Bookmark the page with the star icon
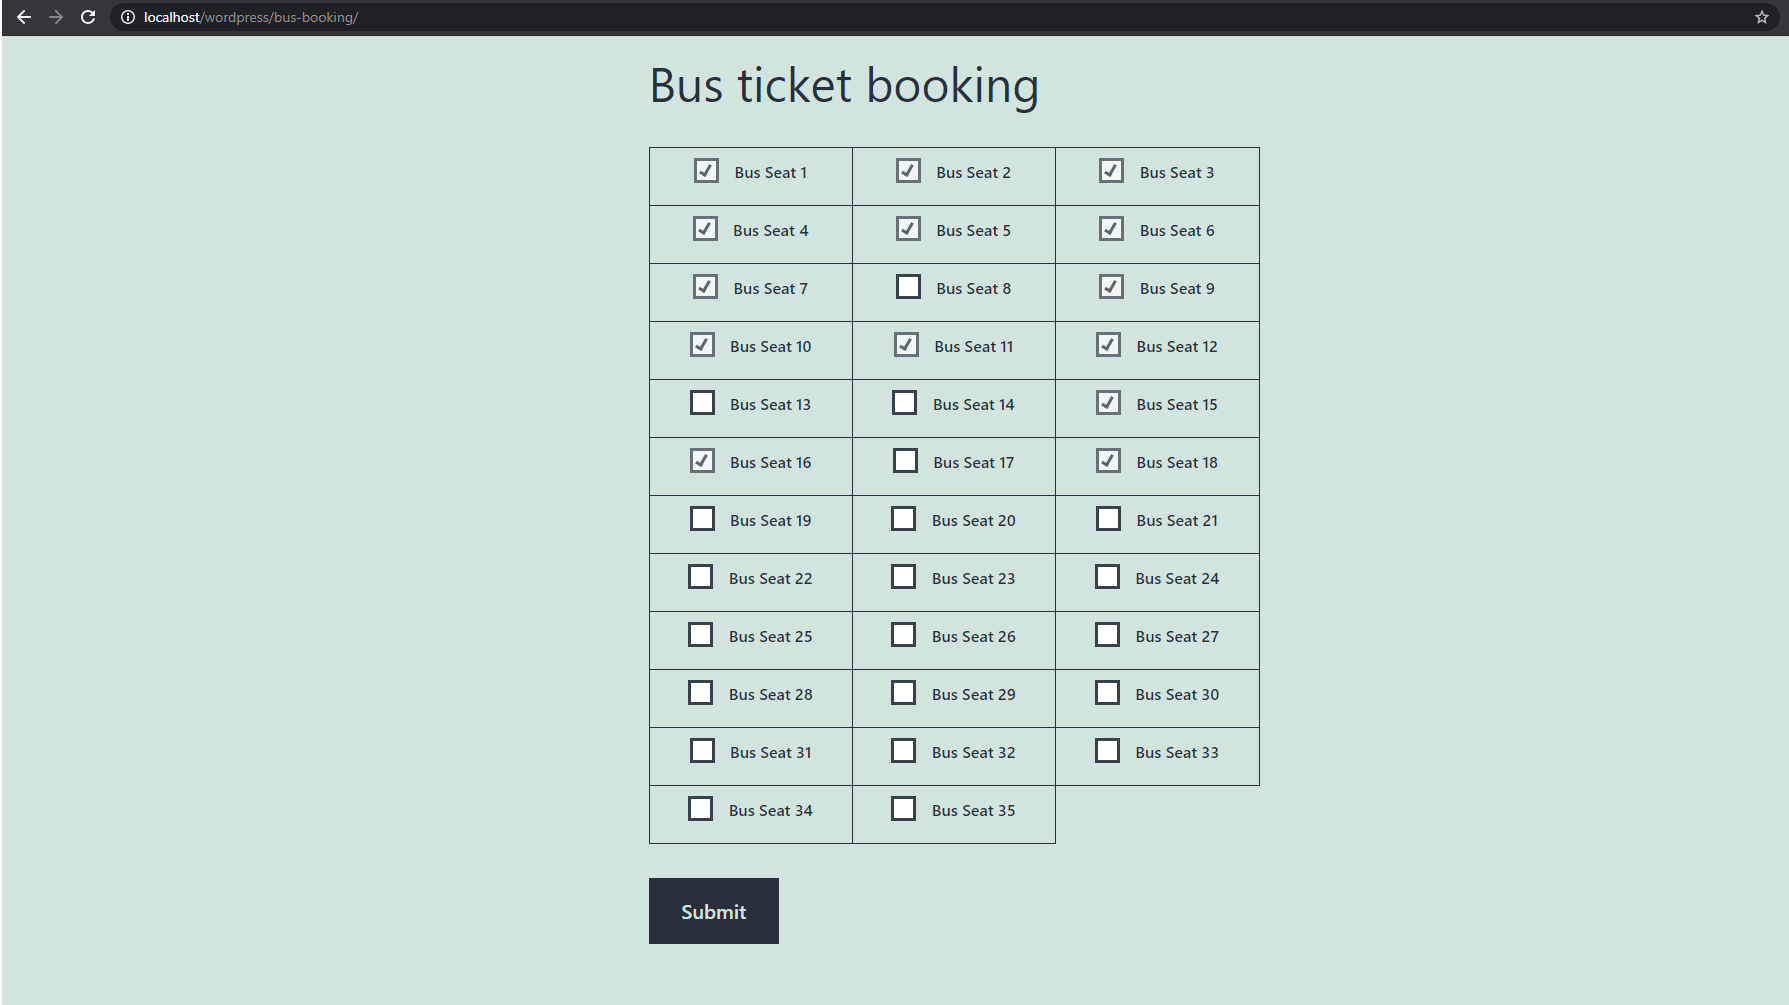 (1761, 17)
